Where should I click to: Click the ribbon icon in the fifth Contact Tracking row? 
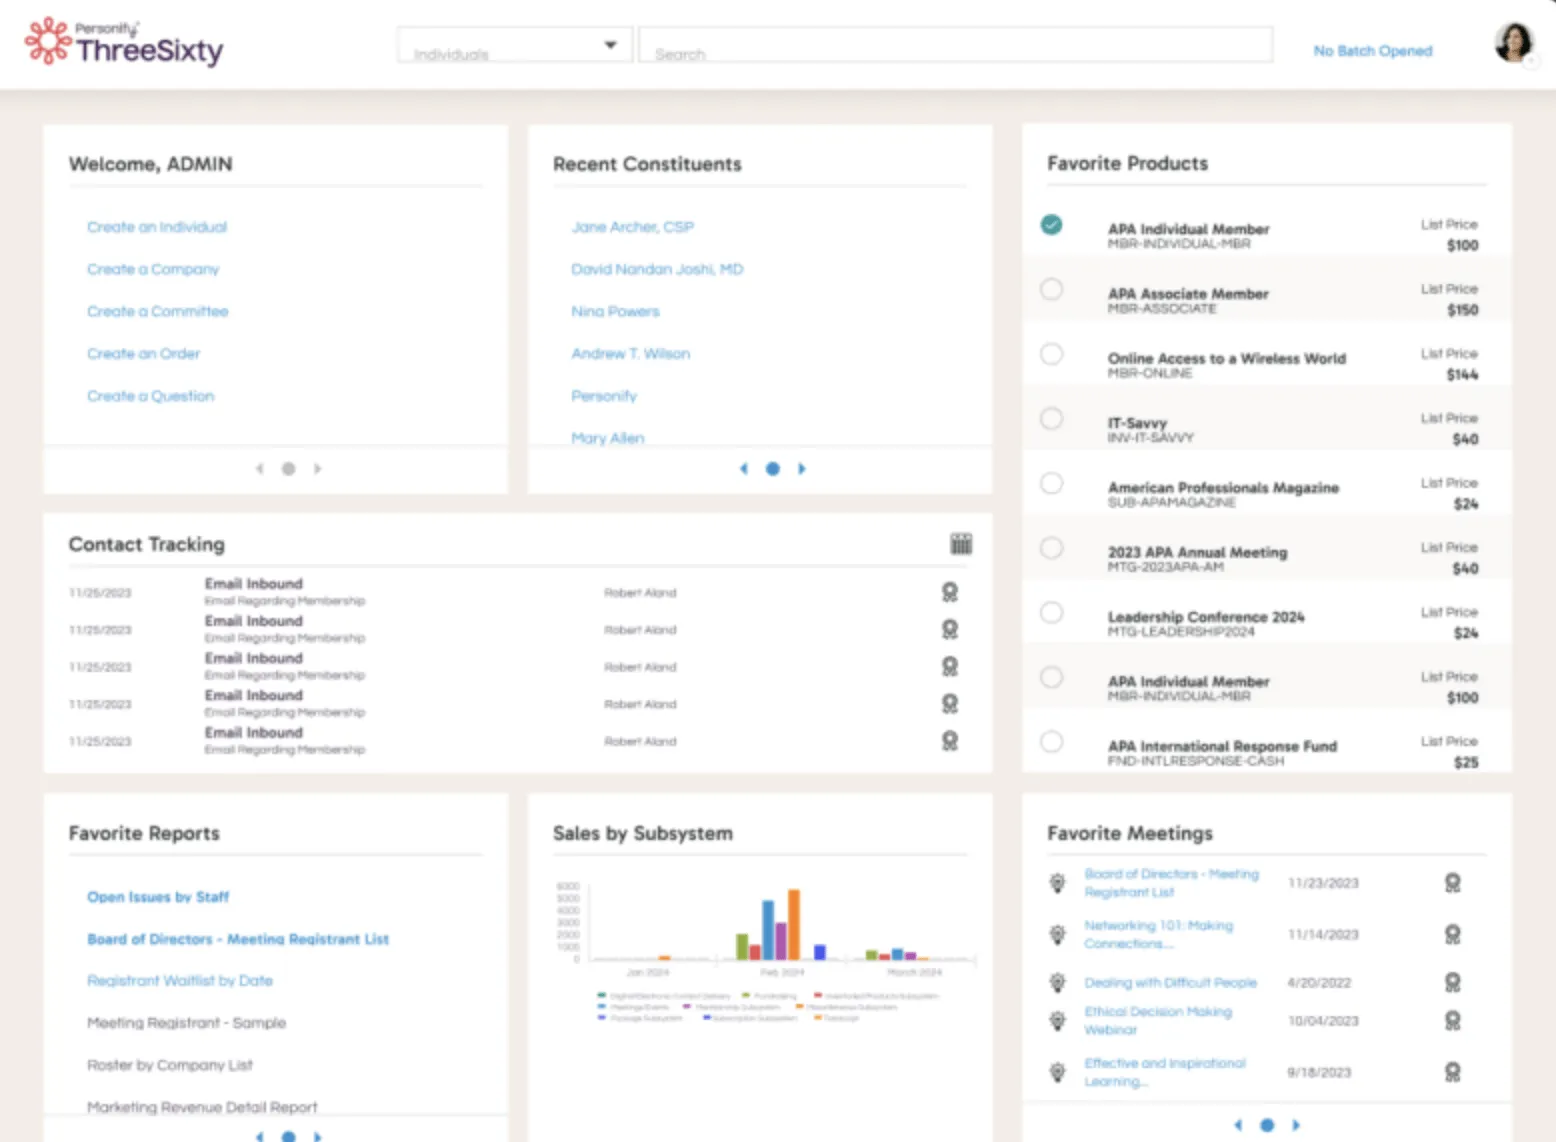click(x=950, y=741)
